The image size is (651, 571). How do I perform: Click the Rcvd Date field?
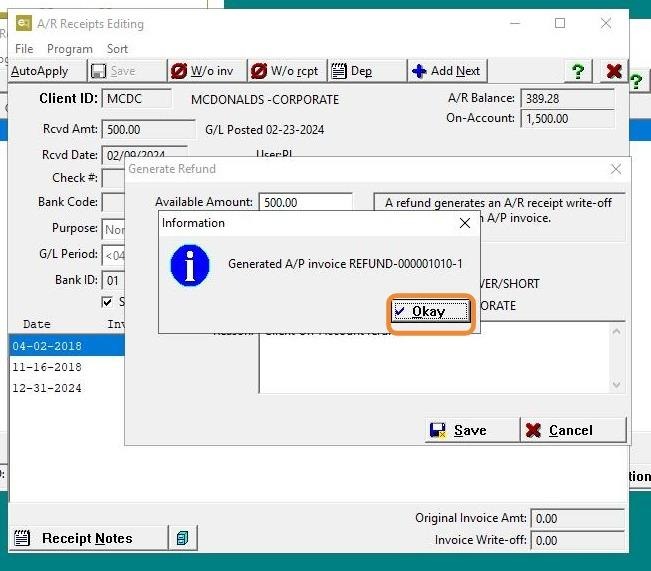[144, 153]
